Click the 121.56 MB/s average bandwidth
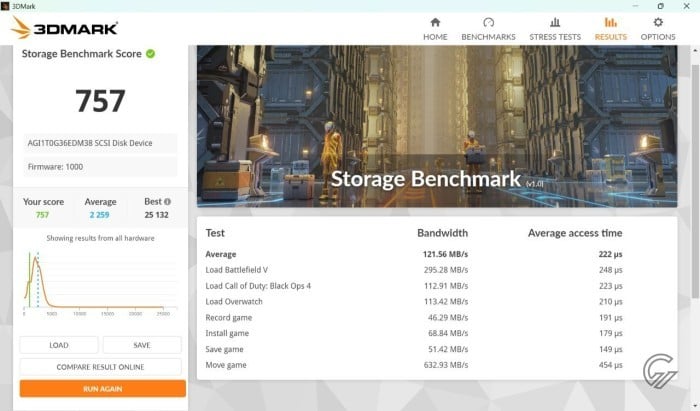The width and height of the screenshot is (700, 411). tap(446, 254)
